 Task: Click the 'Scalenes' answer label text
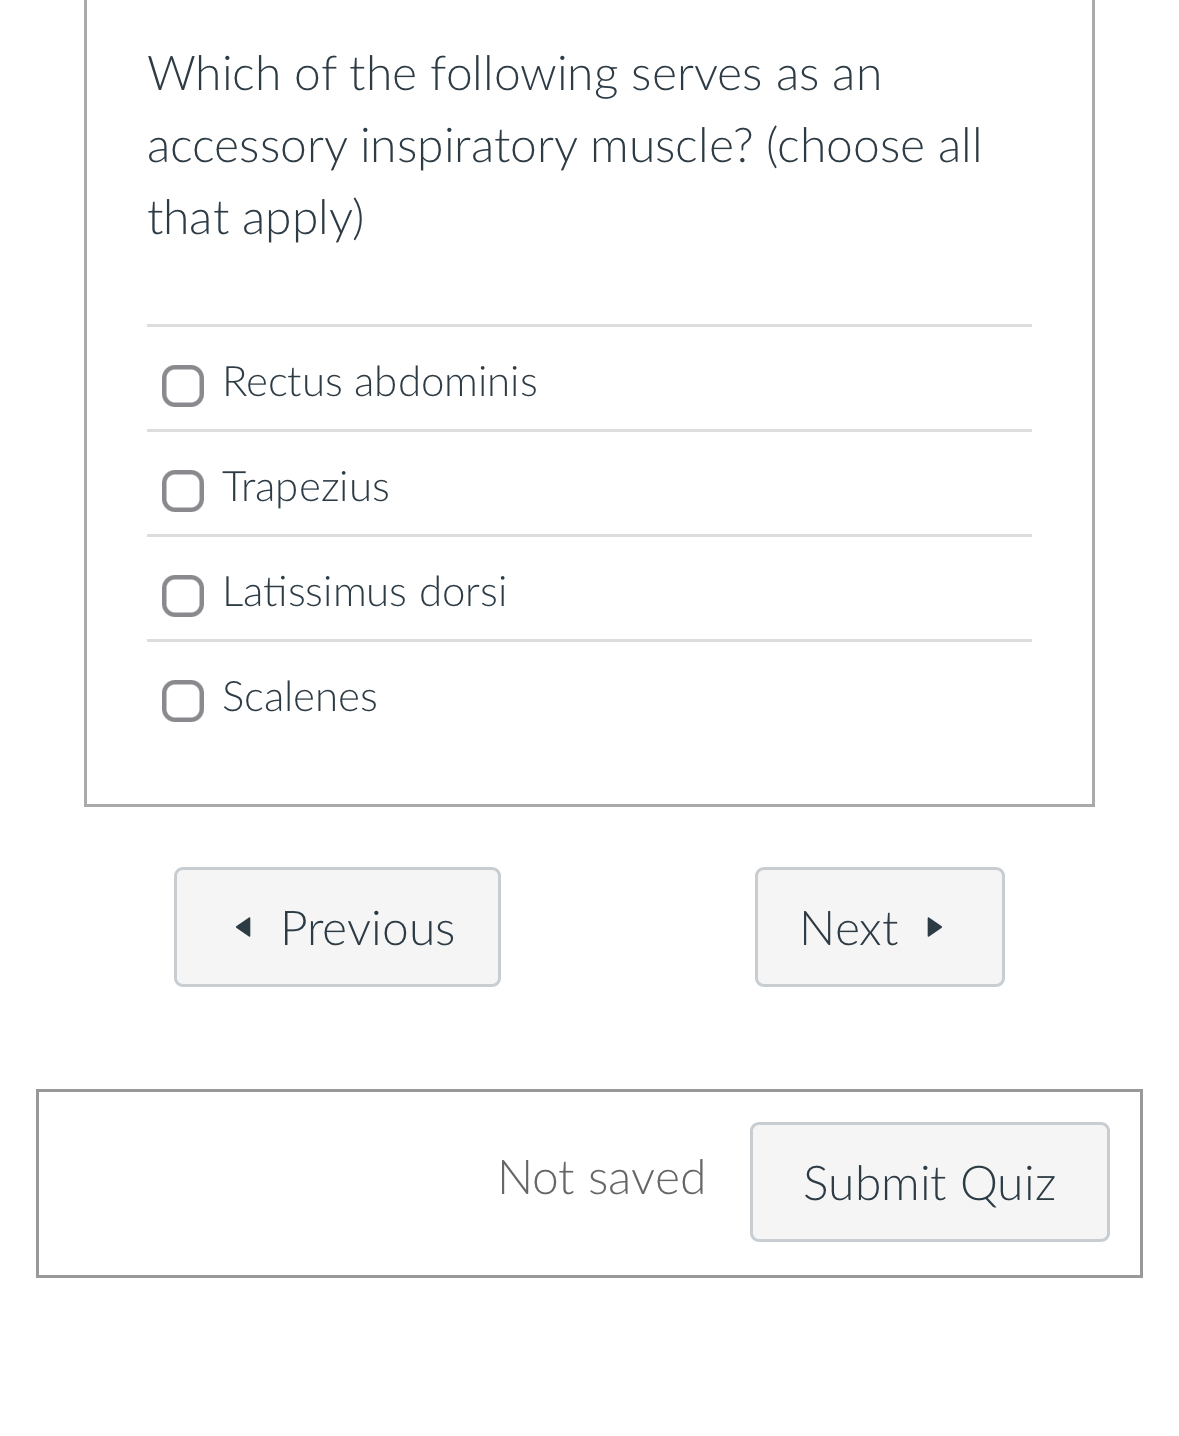coord(300,697)
